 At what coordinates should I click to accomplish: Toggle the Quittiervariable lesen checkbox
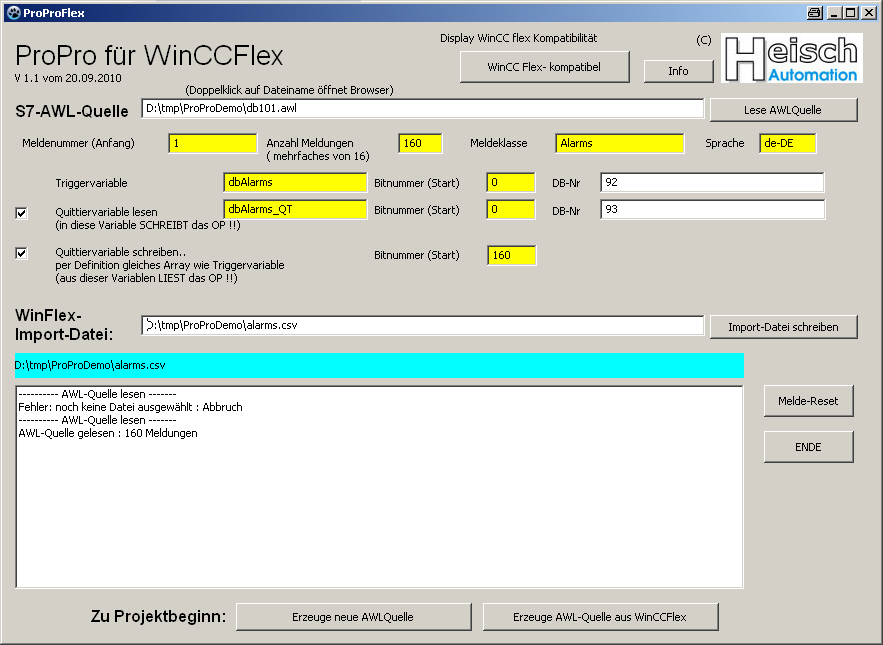coord(22,212)
